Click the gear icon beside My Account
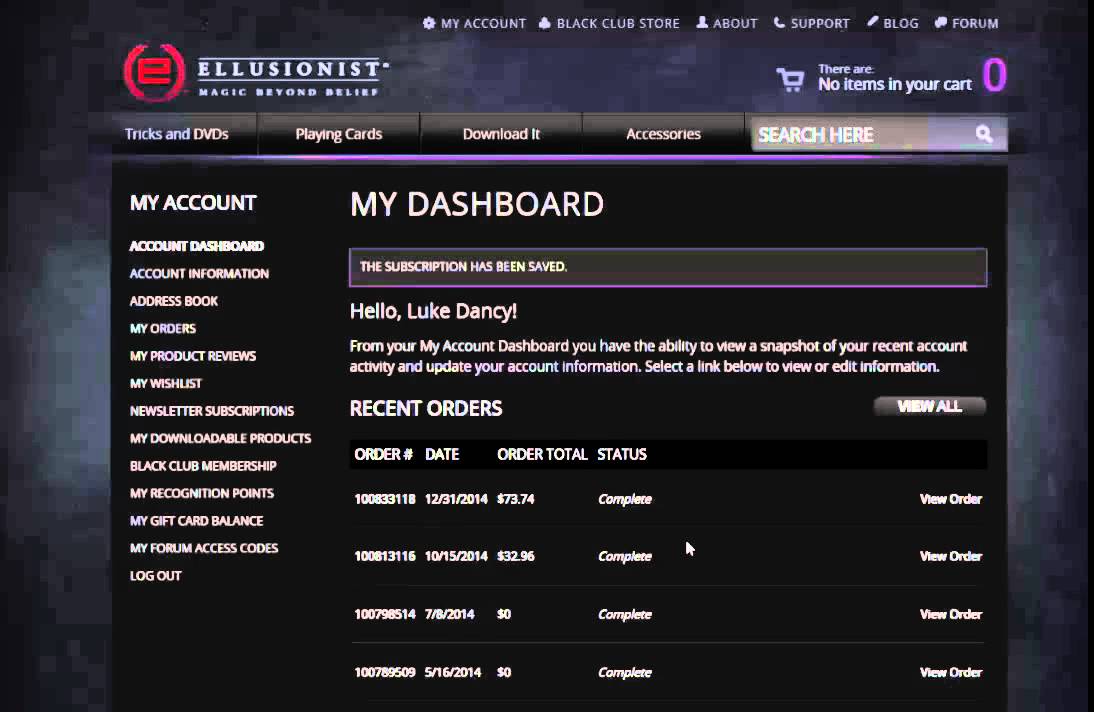Screen dimensions: 1094x712 click(429, 23)
